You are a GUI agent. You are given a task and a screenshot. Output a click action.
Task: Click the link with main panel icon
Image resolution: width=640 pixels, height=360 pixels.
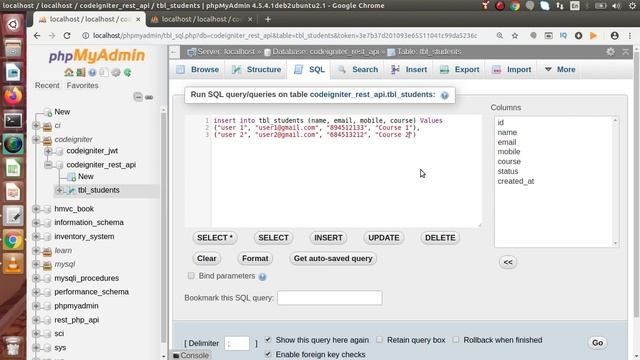click(149, 97)
